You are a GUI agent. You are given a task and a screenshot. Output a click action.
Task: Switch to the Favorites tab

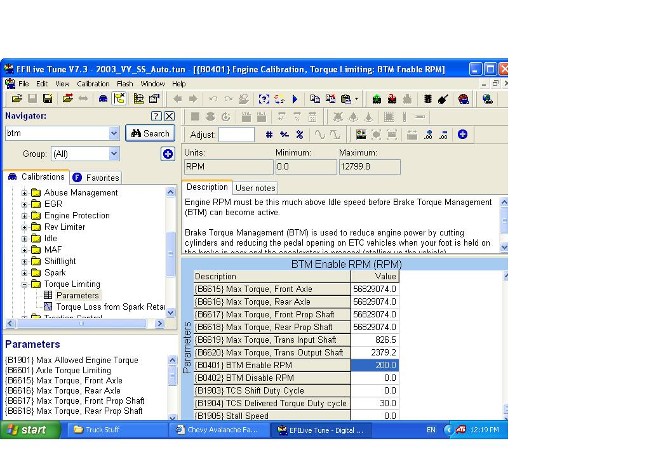point(96,177)
